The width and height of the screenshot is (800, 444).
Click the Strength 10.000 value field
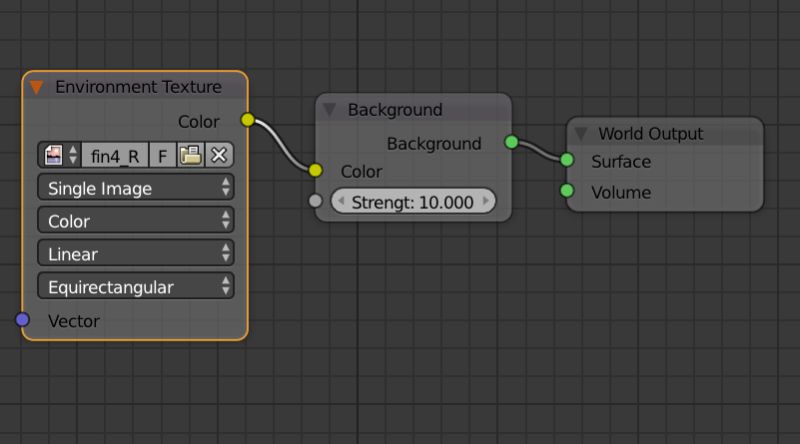pyautogui.click(x=413, y=202)
